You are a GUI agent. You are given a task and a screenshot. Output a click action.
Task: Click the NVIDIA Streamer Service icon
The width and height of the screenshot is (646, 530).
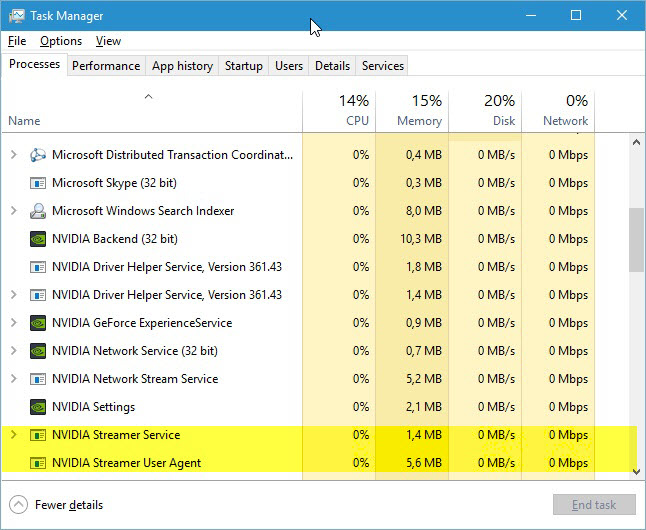38,435
